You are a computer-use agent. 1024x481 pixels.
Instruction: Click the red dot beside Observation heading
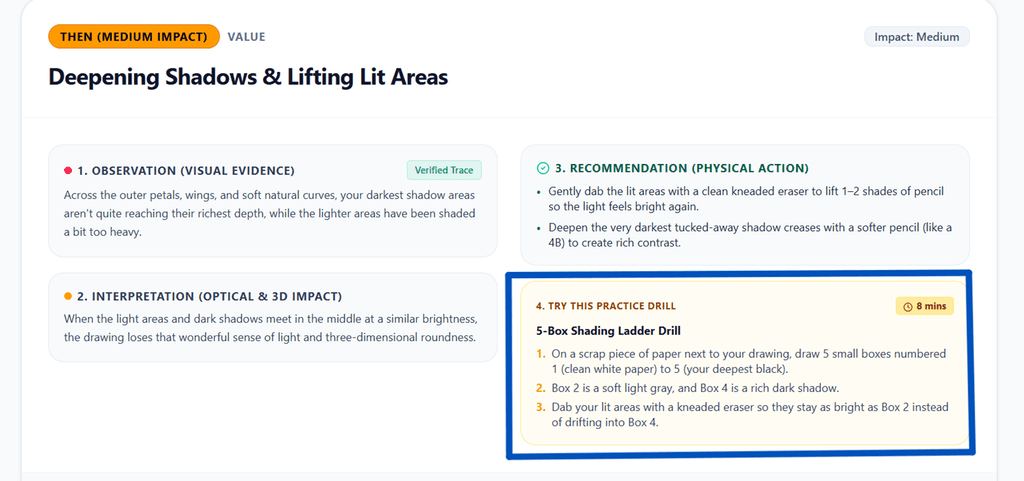point(68,171)
